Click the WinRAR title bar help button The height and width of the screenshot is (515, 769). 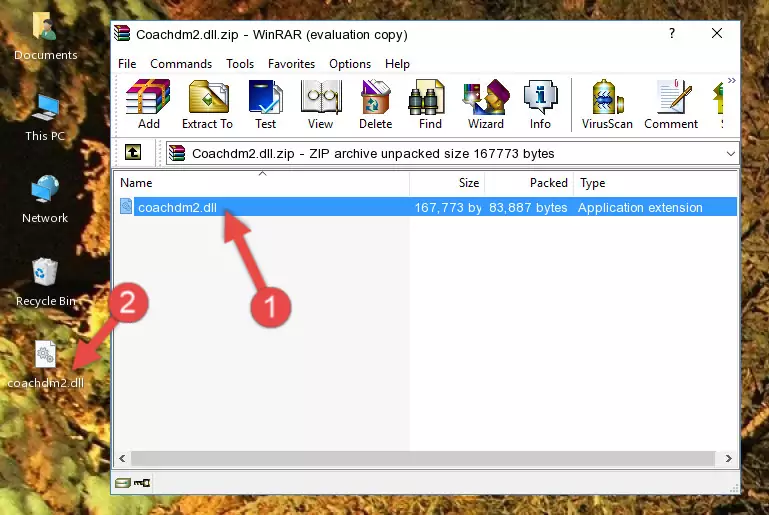pos(672,33)
